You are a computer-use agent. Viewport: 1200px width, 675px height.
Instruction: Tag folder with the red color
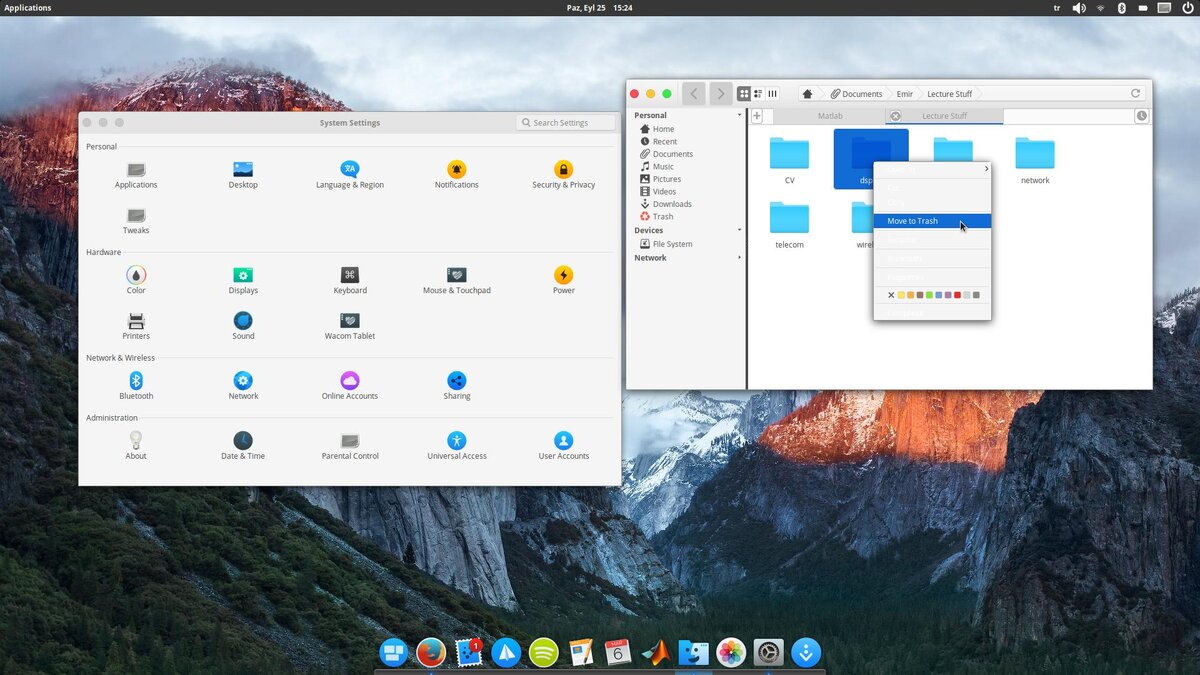(957, 295)
